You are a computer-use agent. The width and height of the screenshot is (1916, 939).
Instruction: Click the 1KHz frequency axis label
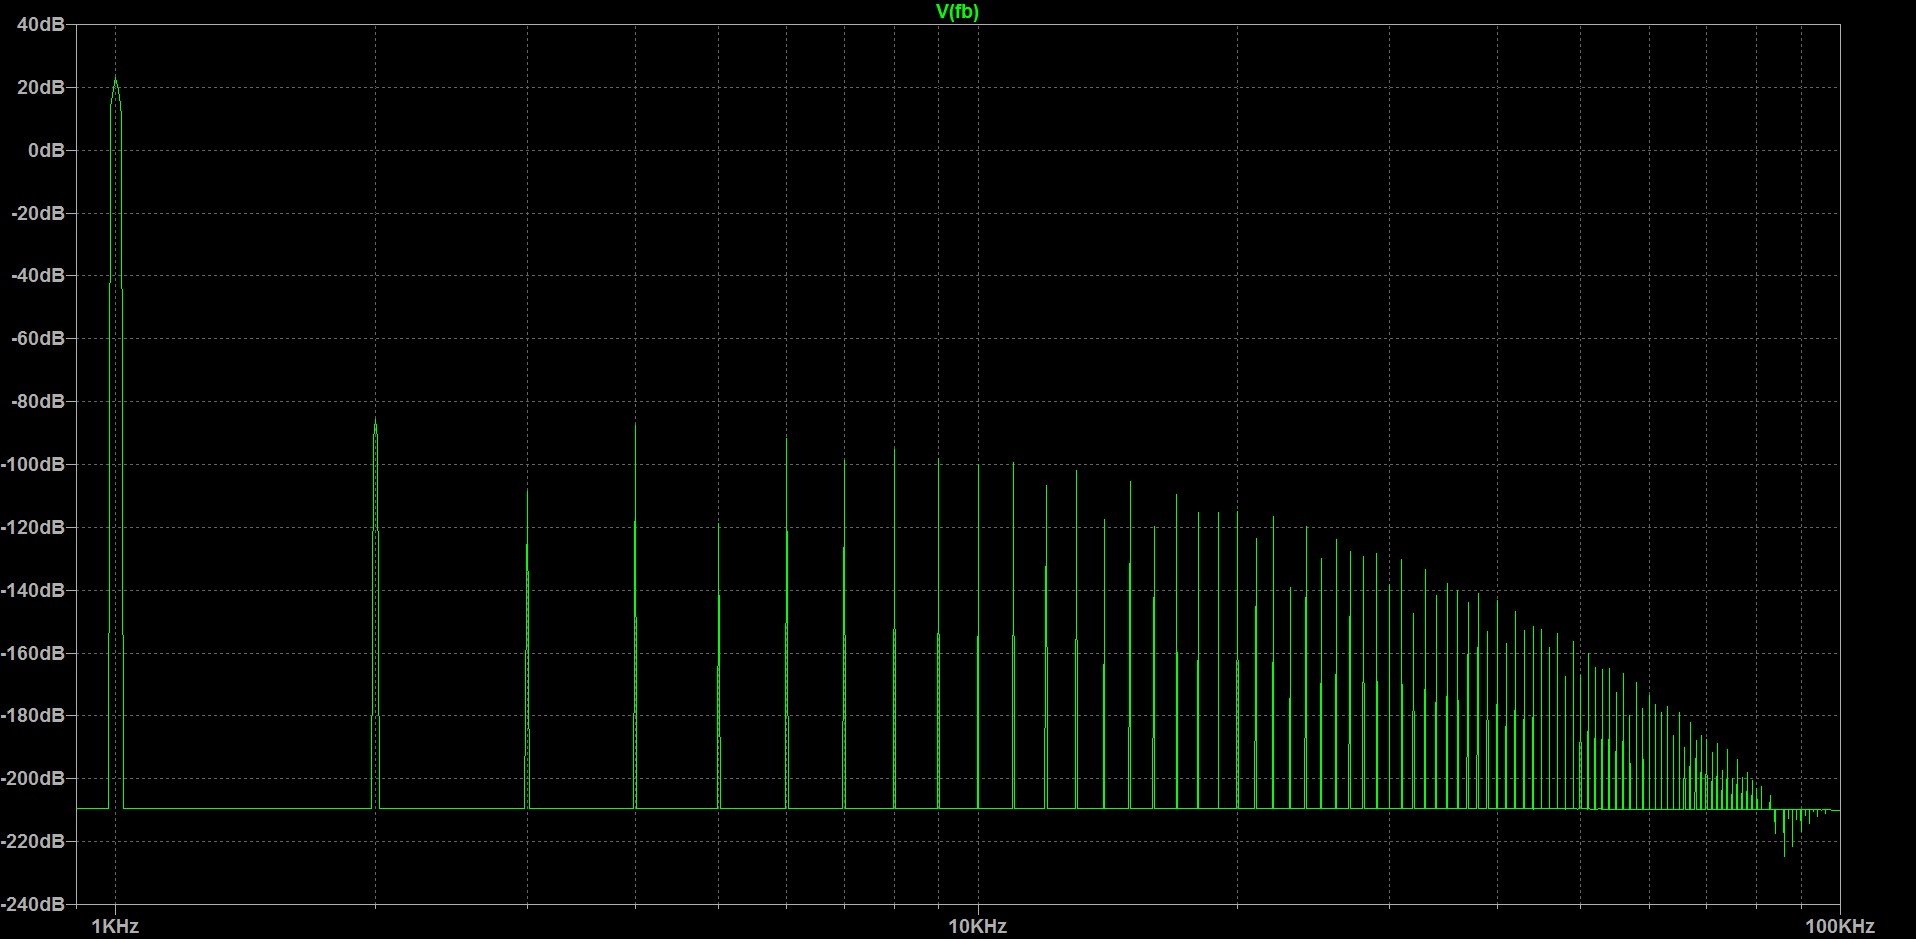pos(115,927)
